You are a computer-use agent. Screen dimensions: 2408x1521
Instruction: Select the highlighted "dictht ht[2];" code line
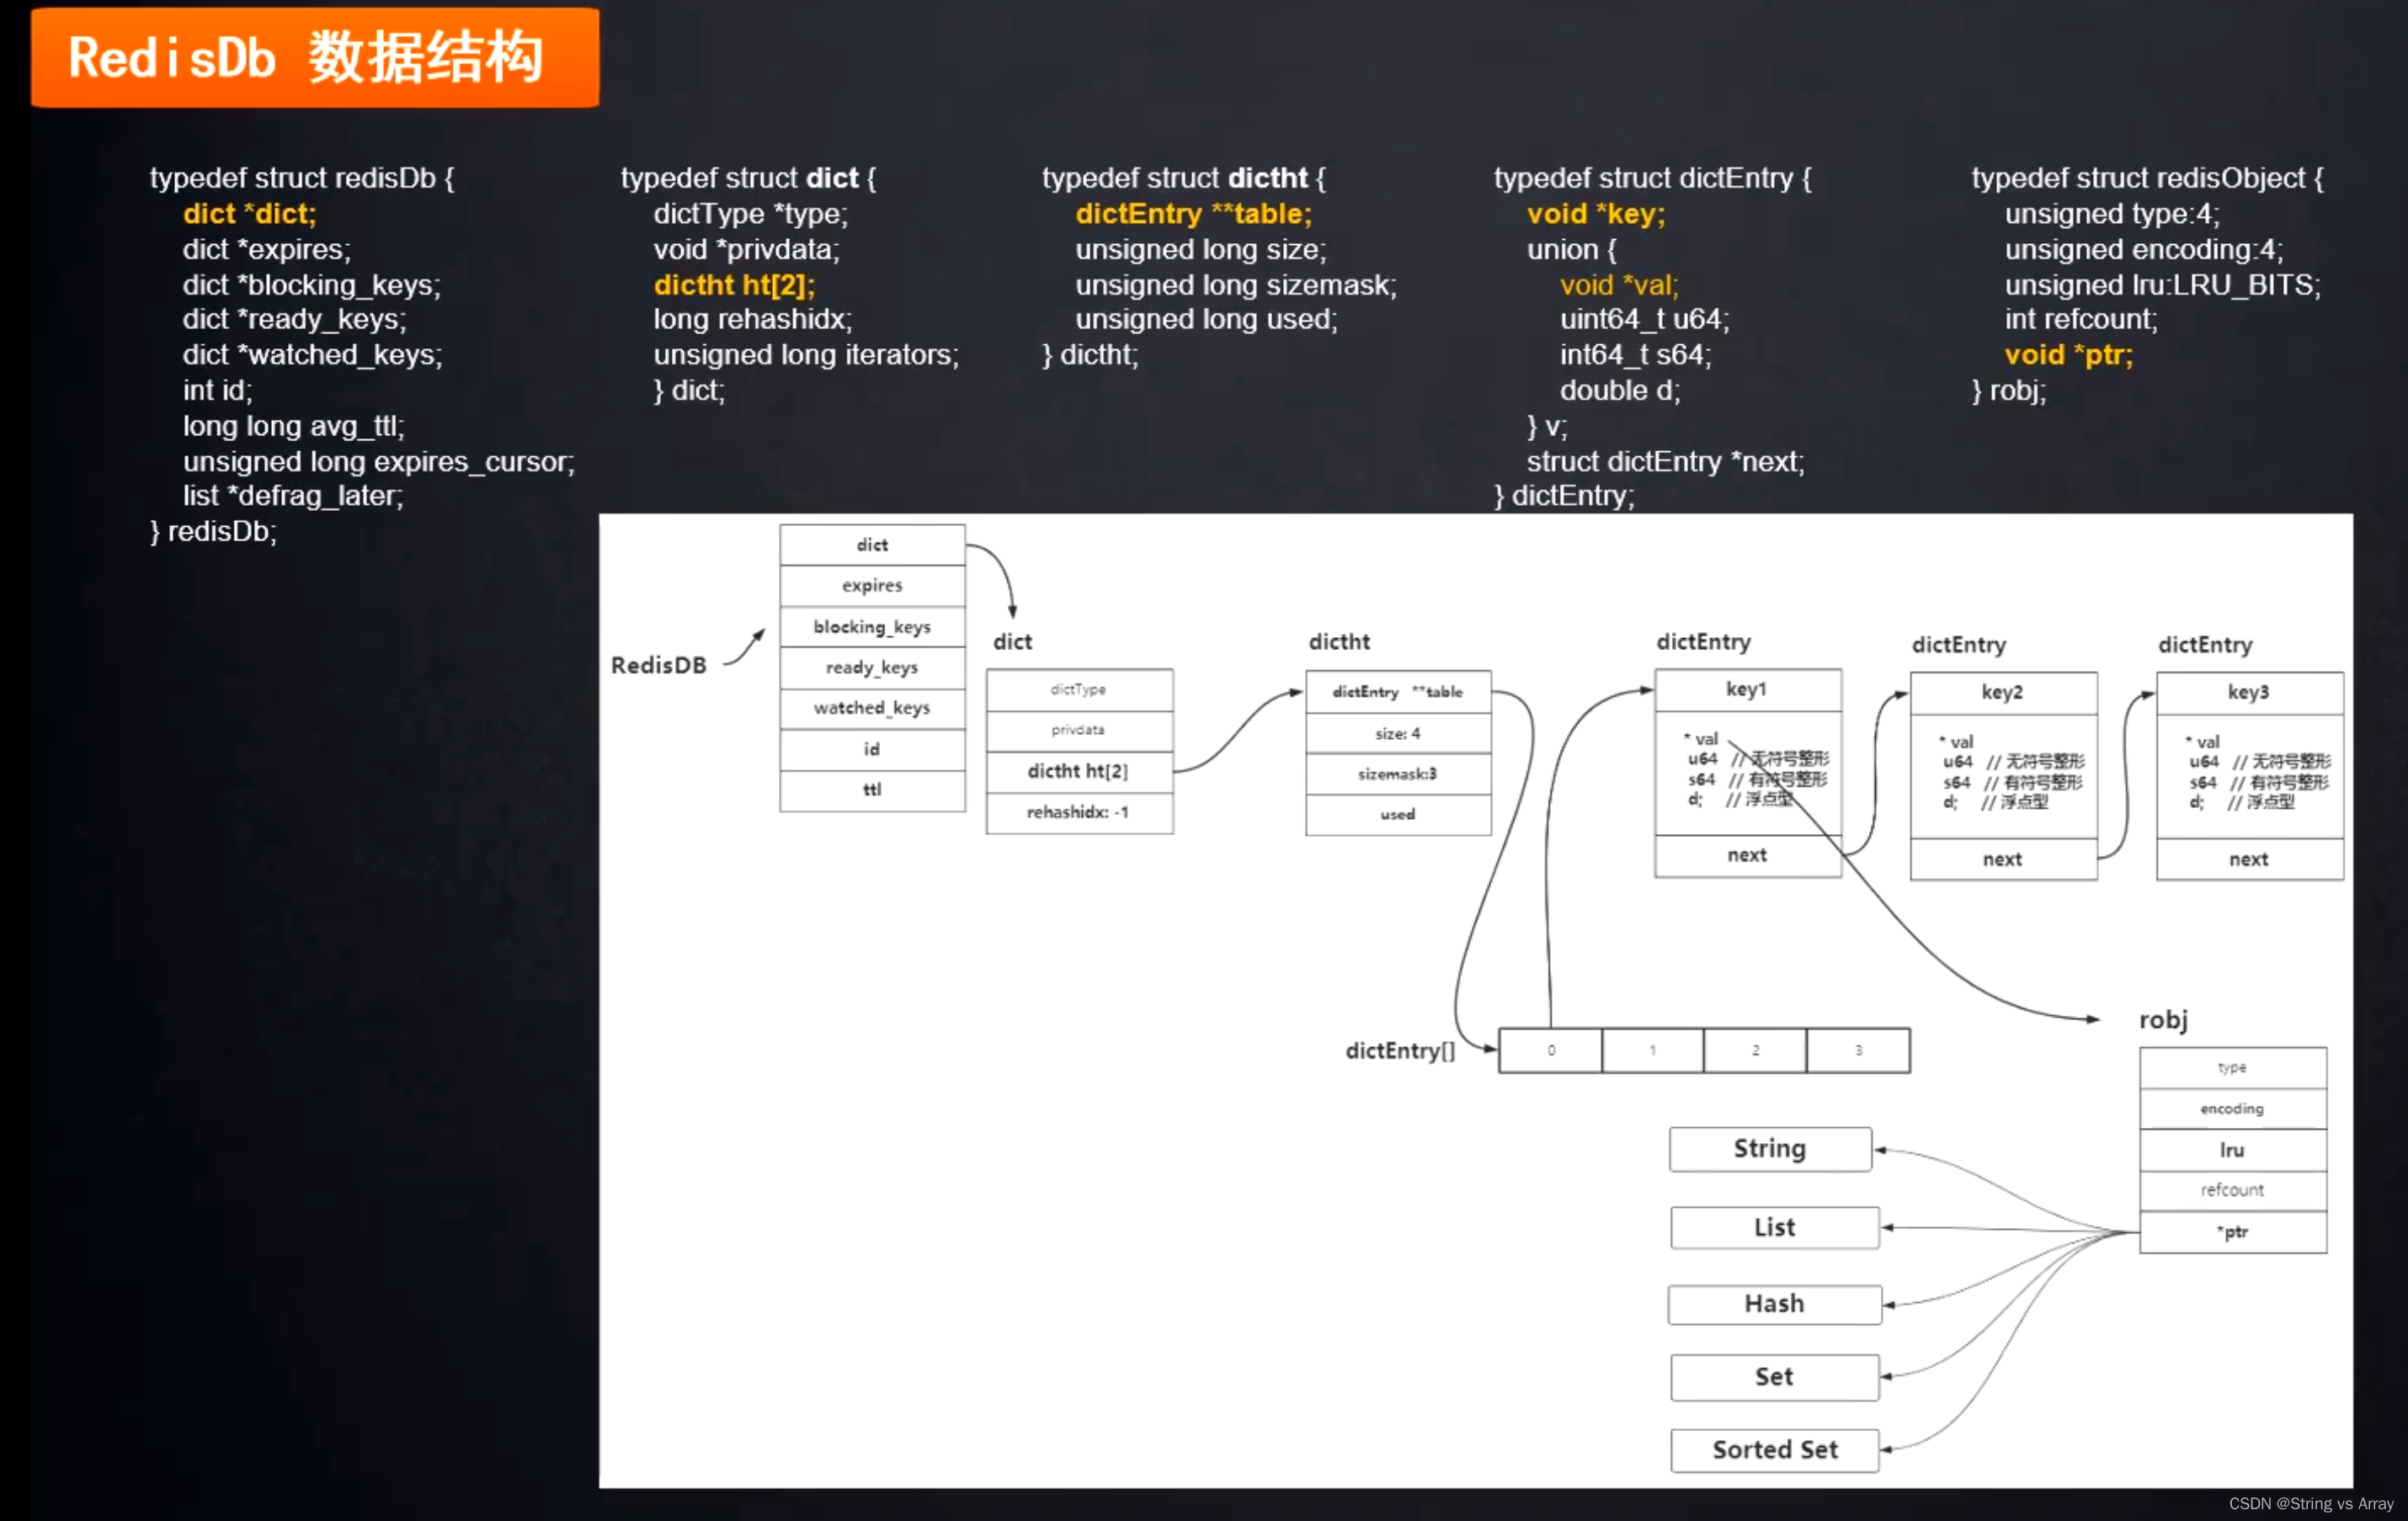[x=734, y=285]
